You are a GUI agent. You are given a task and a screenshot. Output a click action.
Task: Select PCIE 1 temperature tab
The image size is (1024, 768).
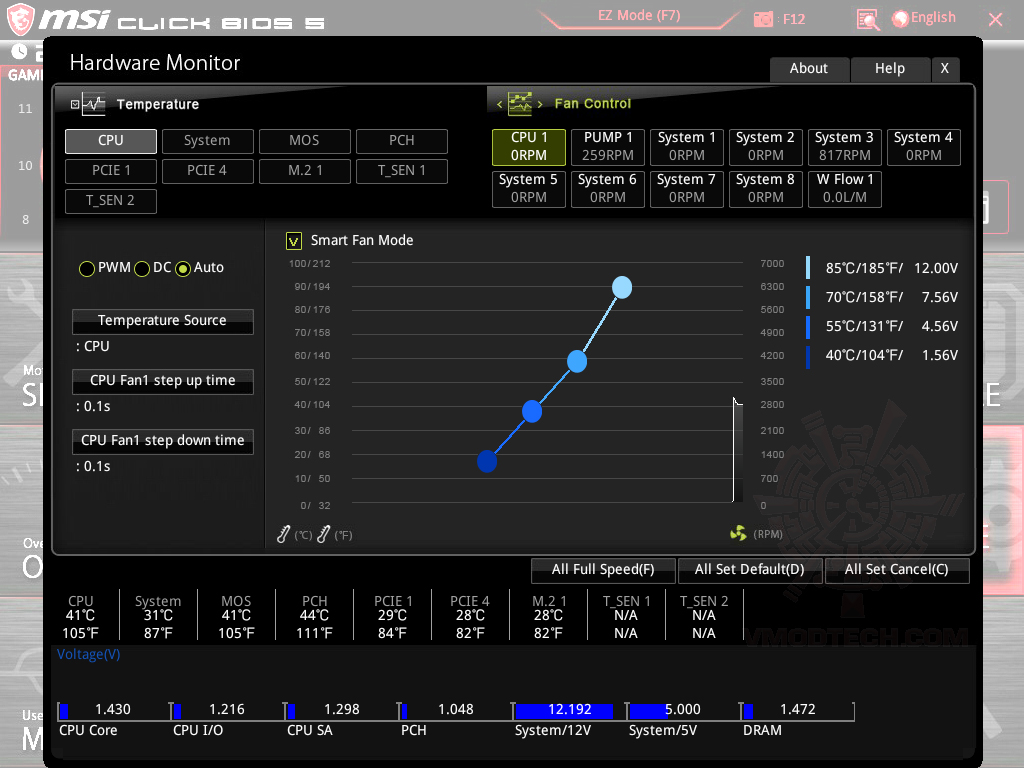111,171
